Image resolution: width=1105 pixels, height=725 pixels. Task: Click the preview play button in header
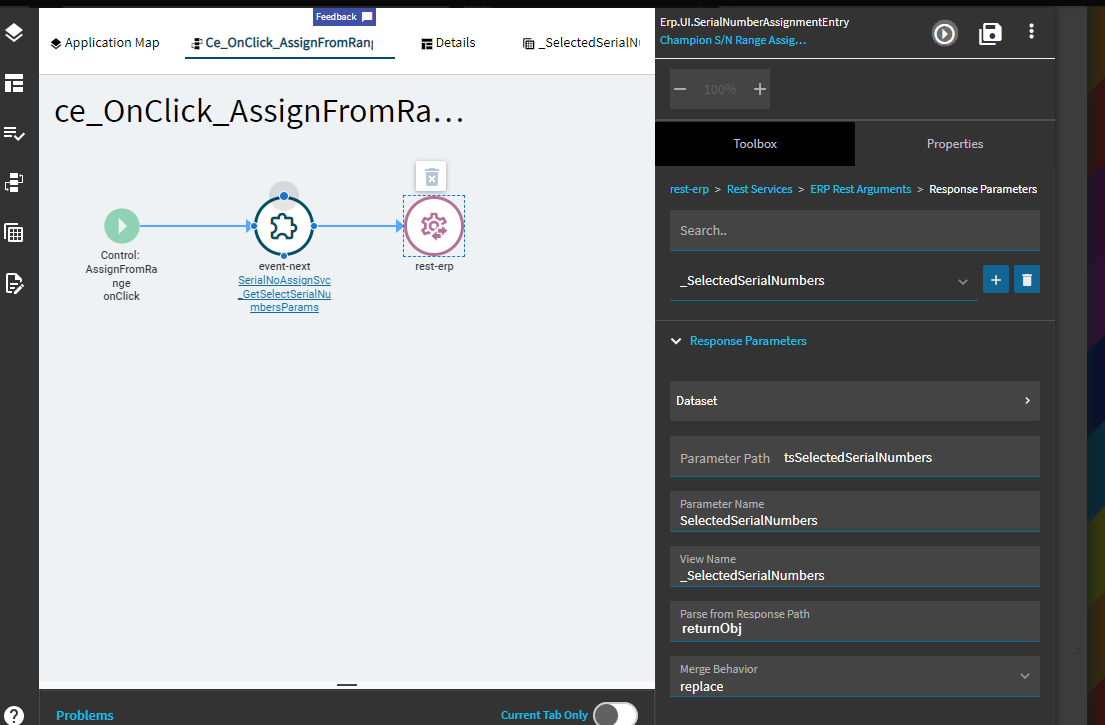pyautogui.click(x=944, y=33)
